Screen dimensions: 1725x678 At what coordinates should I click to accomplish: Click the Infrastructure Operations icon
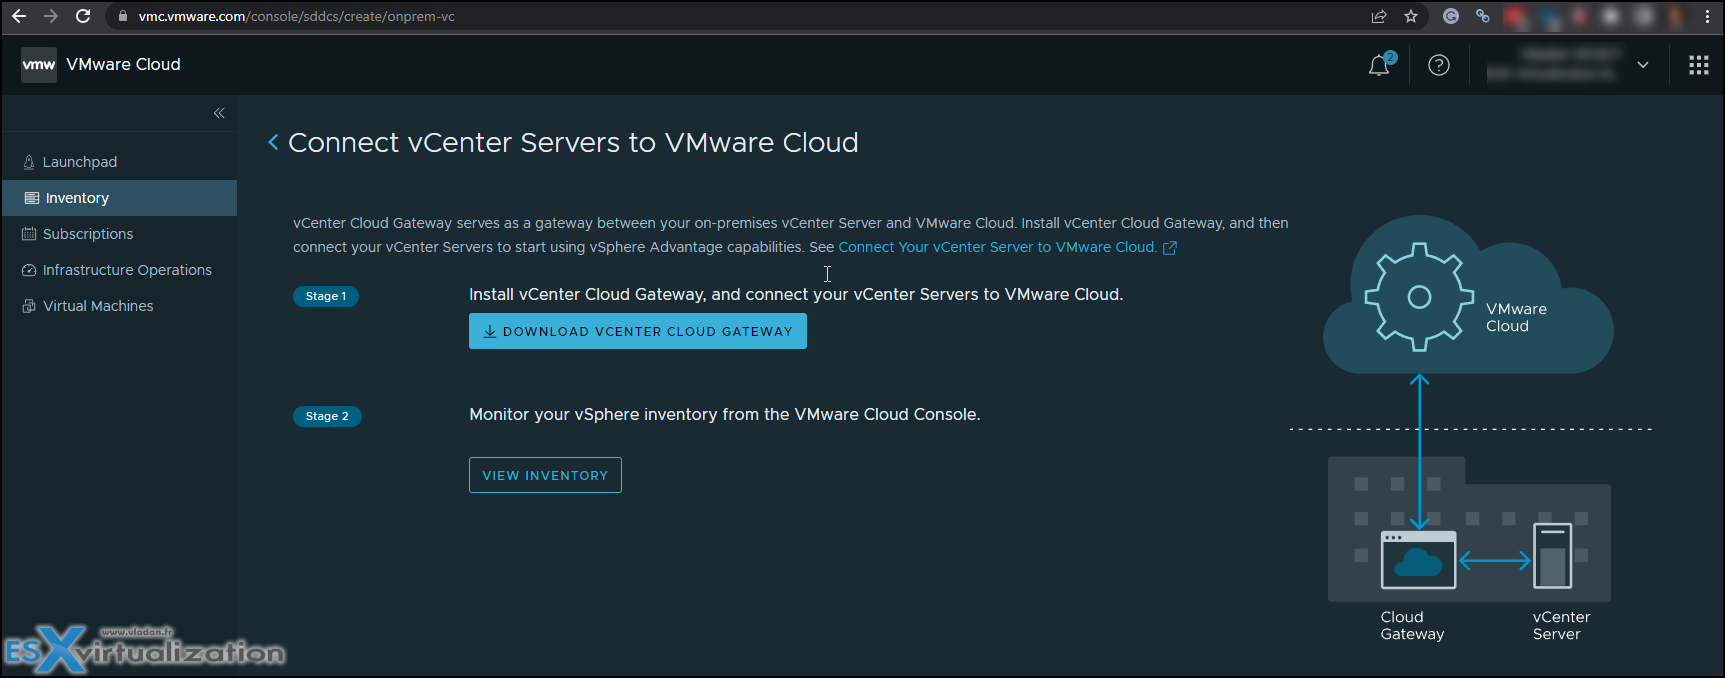point(29,270)
